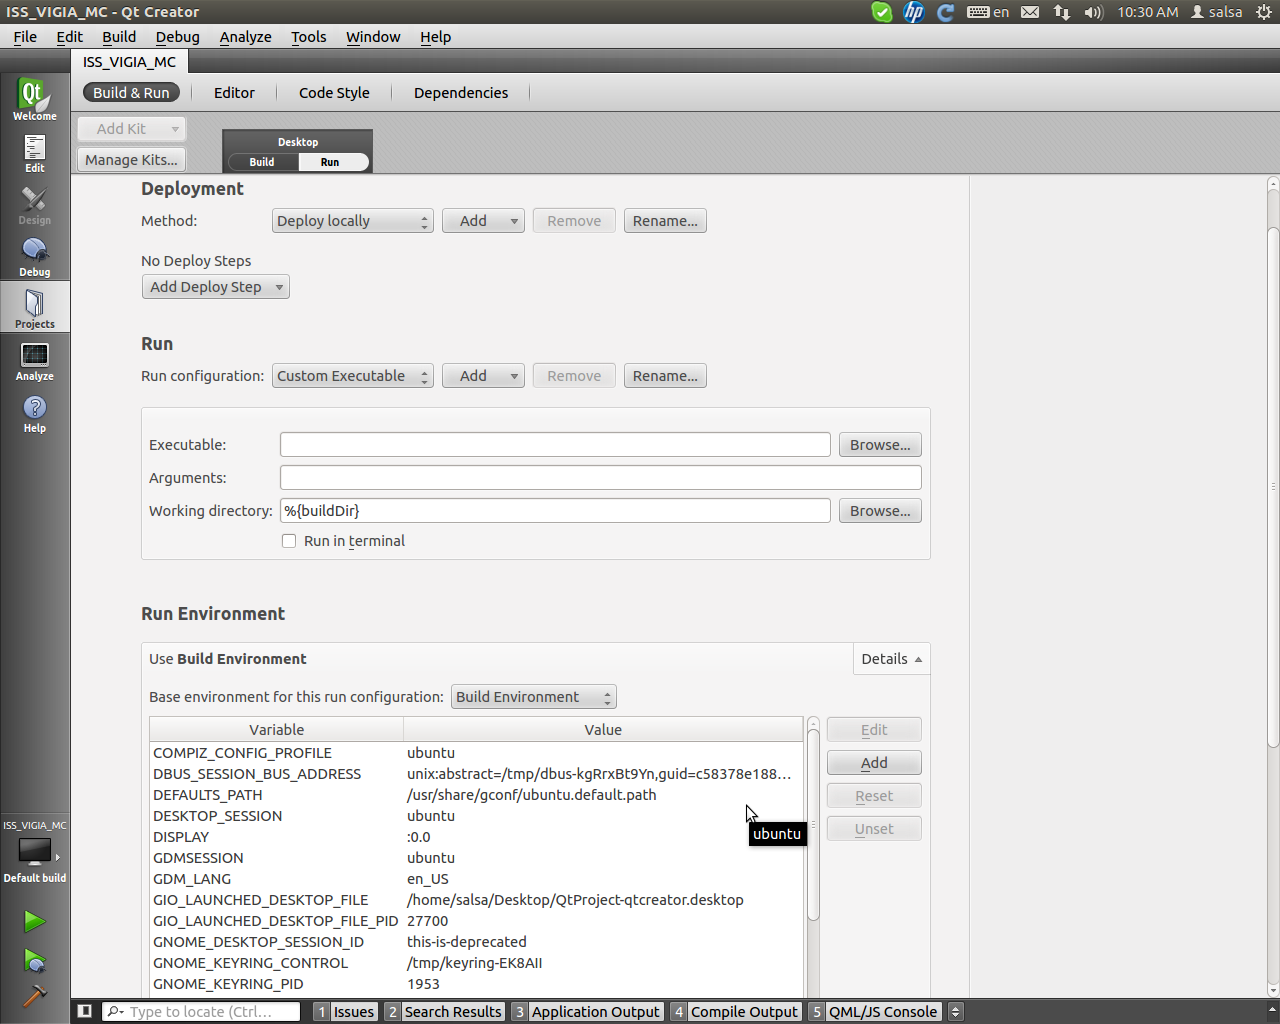Open the mail indicator icon
Image resolution: width=1280 pixels, height=1024 pixels.
[x=1030, y=12]
